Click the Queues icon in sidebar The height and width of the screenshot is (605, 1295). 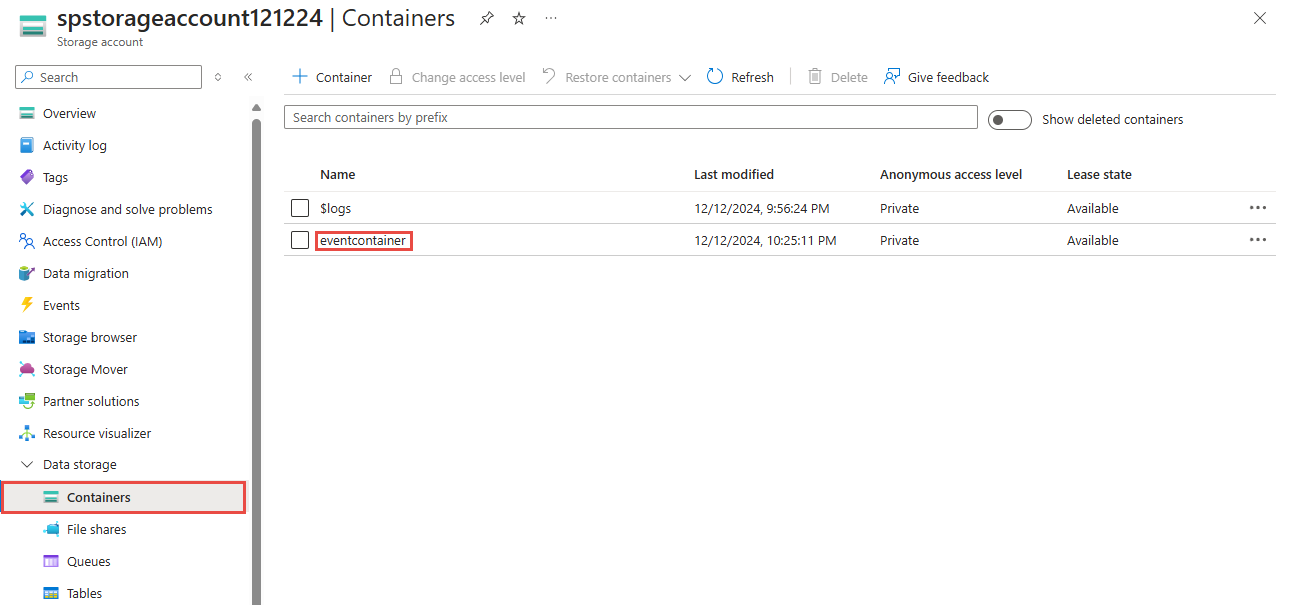[x=51, y=561]
